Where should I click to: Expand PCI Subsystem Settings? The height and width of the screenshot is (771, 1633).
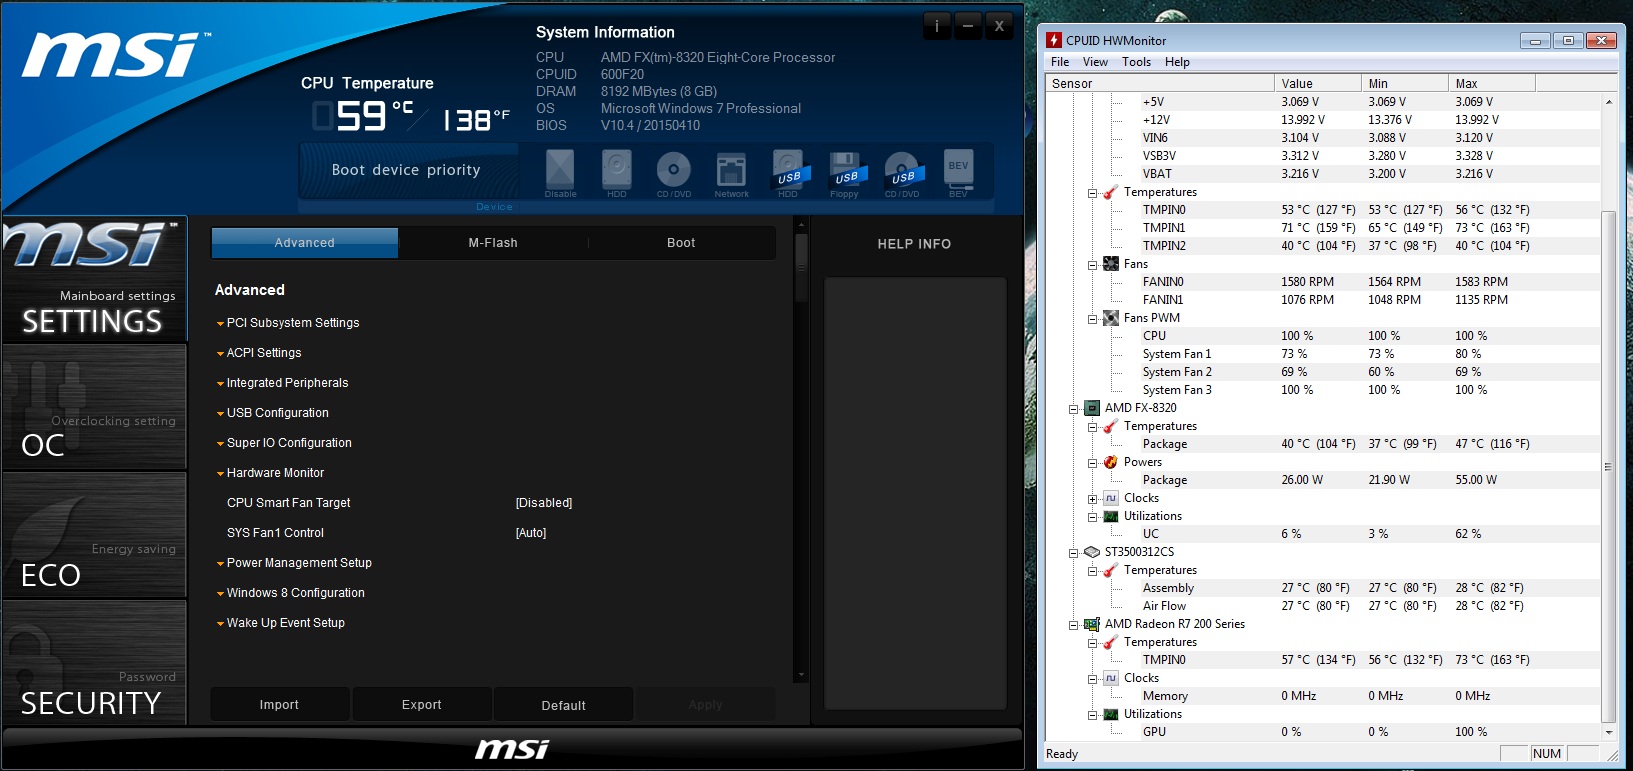point(293,323)
